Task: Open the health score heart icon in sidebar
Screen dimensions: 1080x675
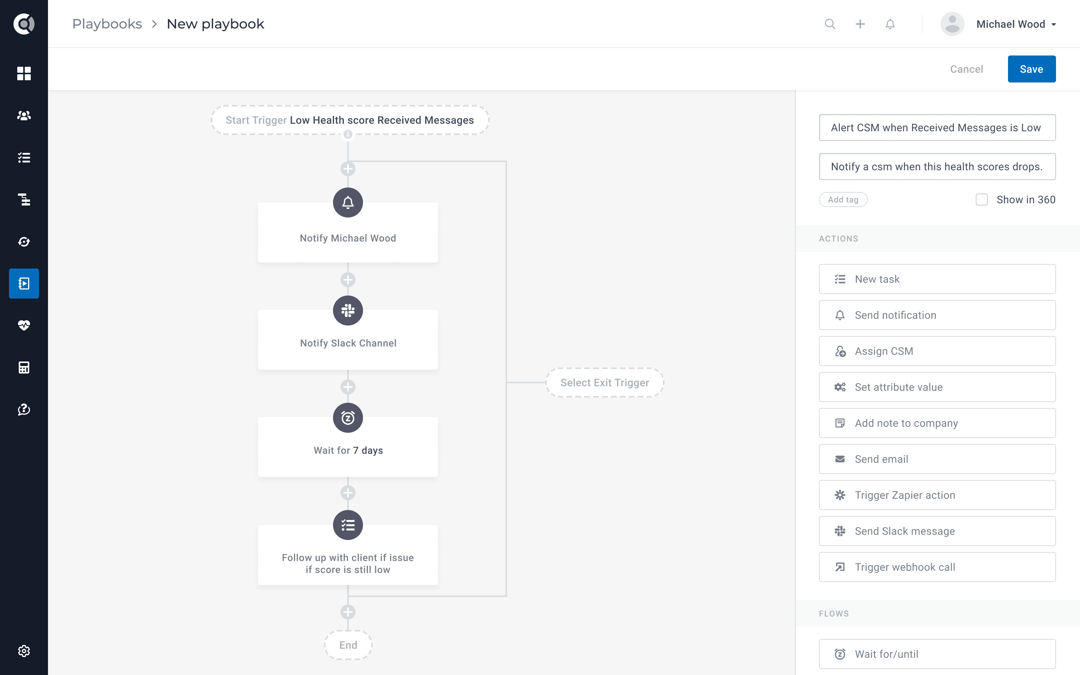Action: click(x=24, y=325)
